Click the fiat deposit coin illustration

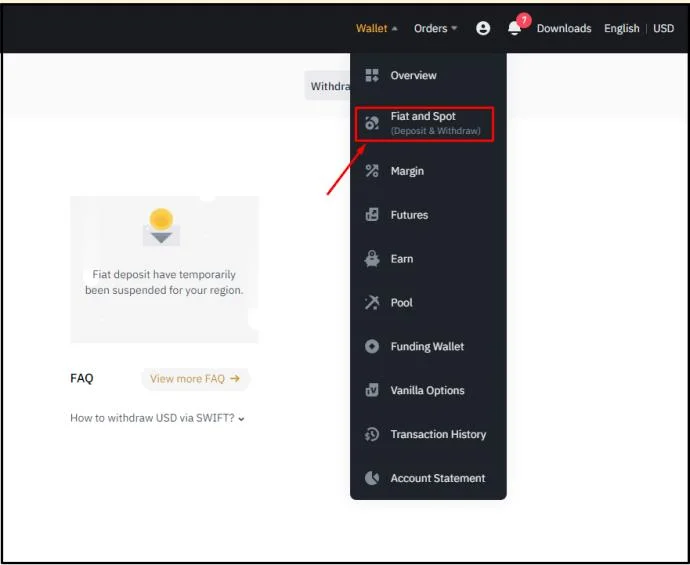[161, 227]
